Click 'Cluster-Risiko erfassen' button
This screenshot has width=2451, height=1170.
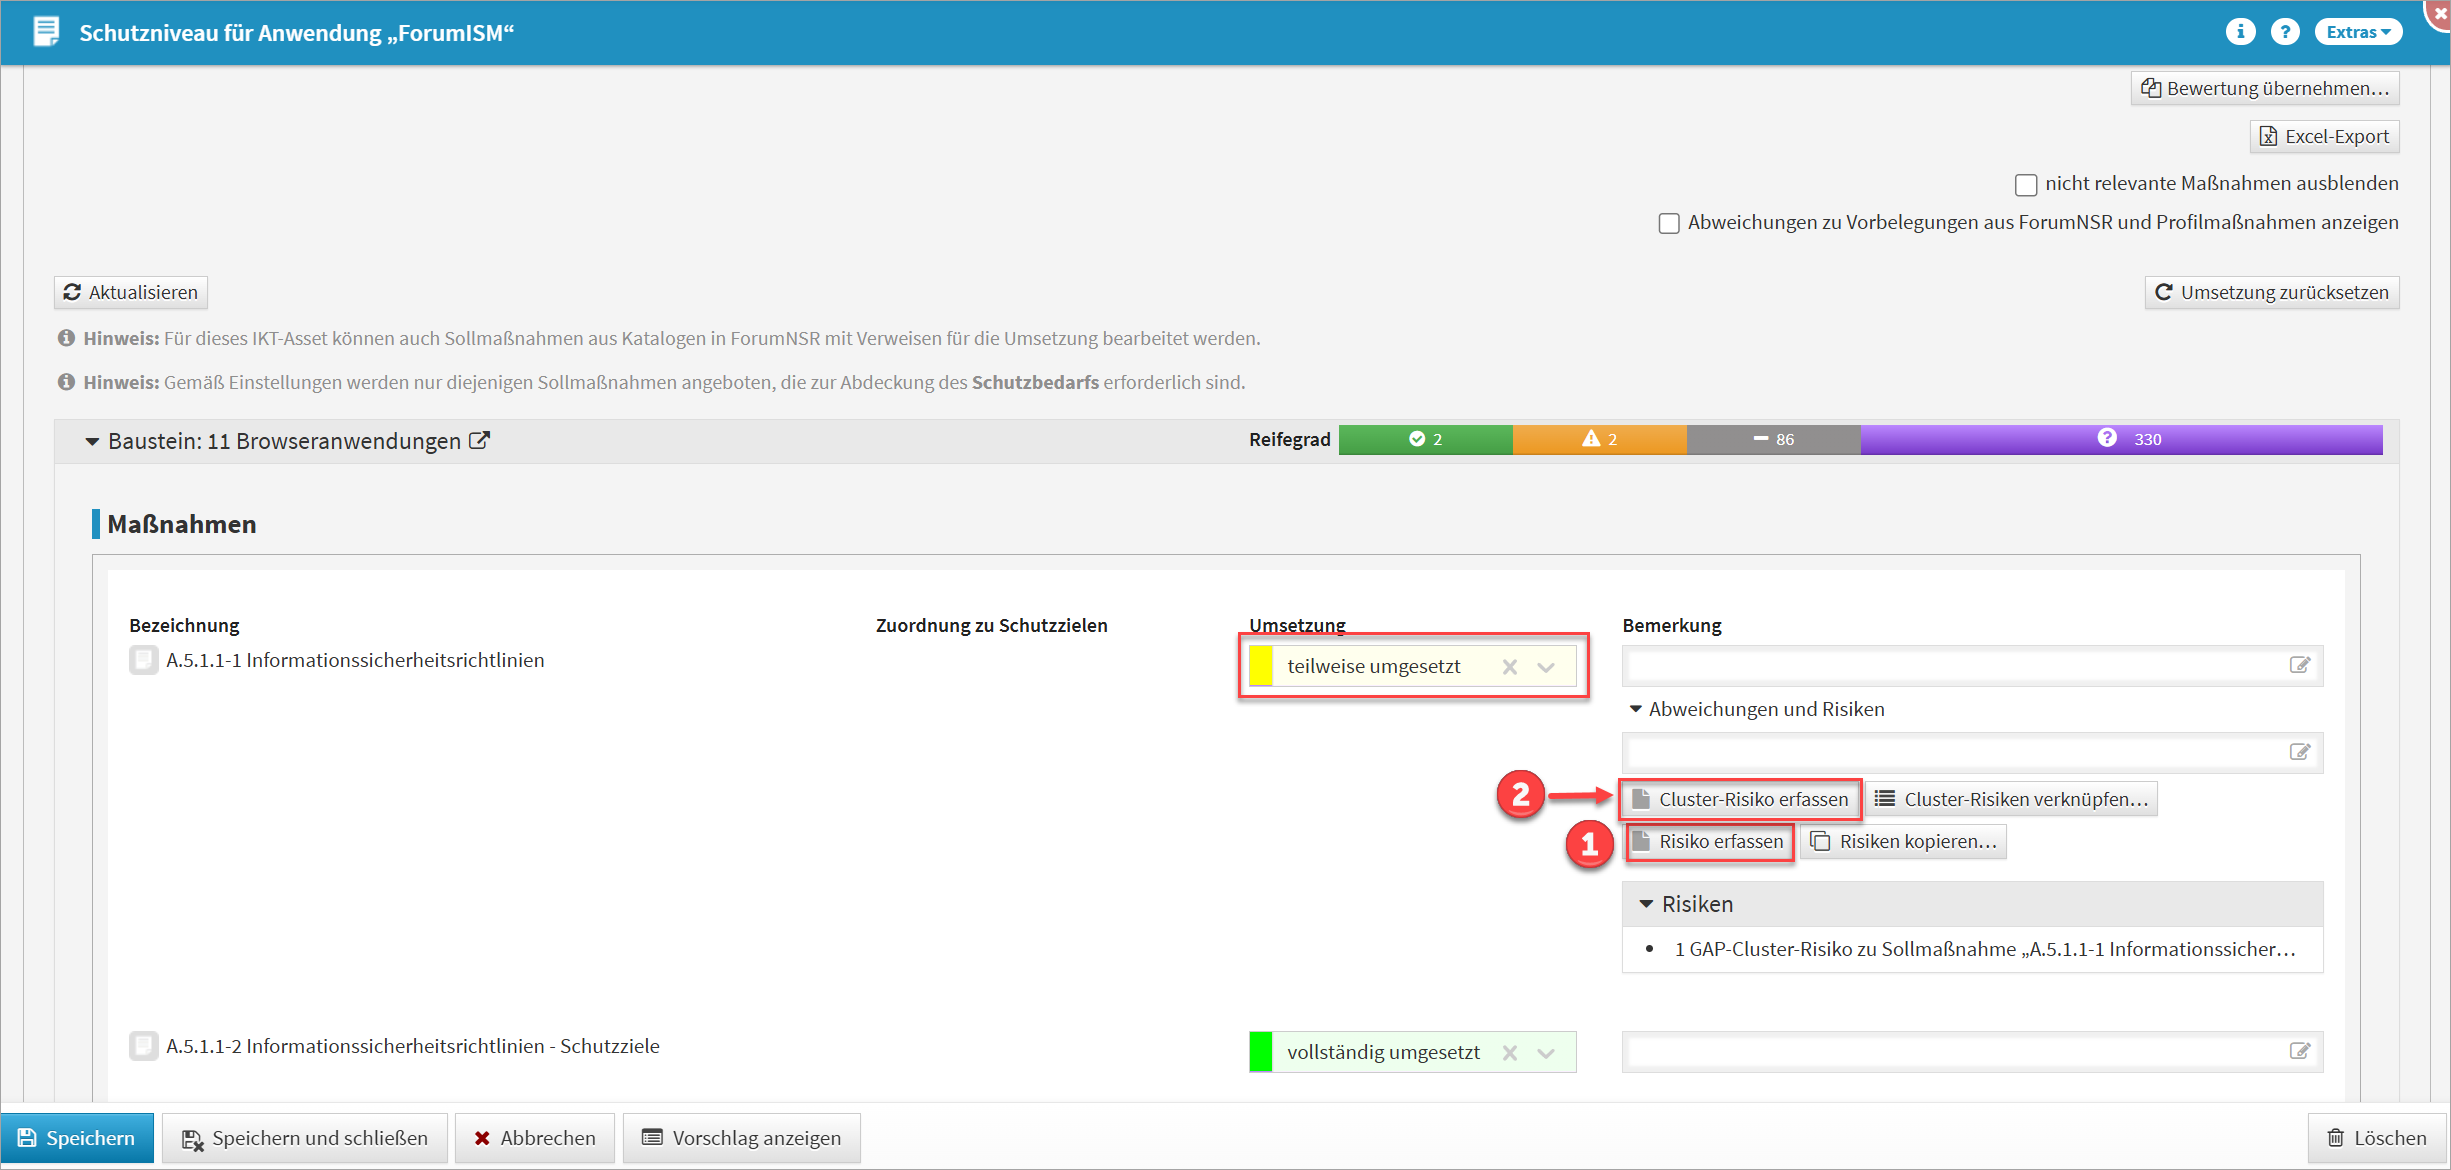1740,799
